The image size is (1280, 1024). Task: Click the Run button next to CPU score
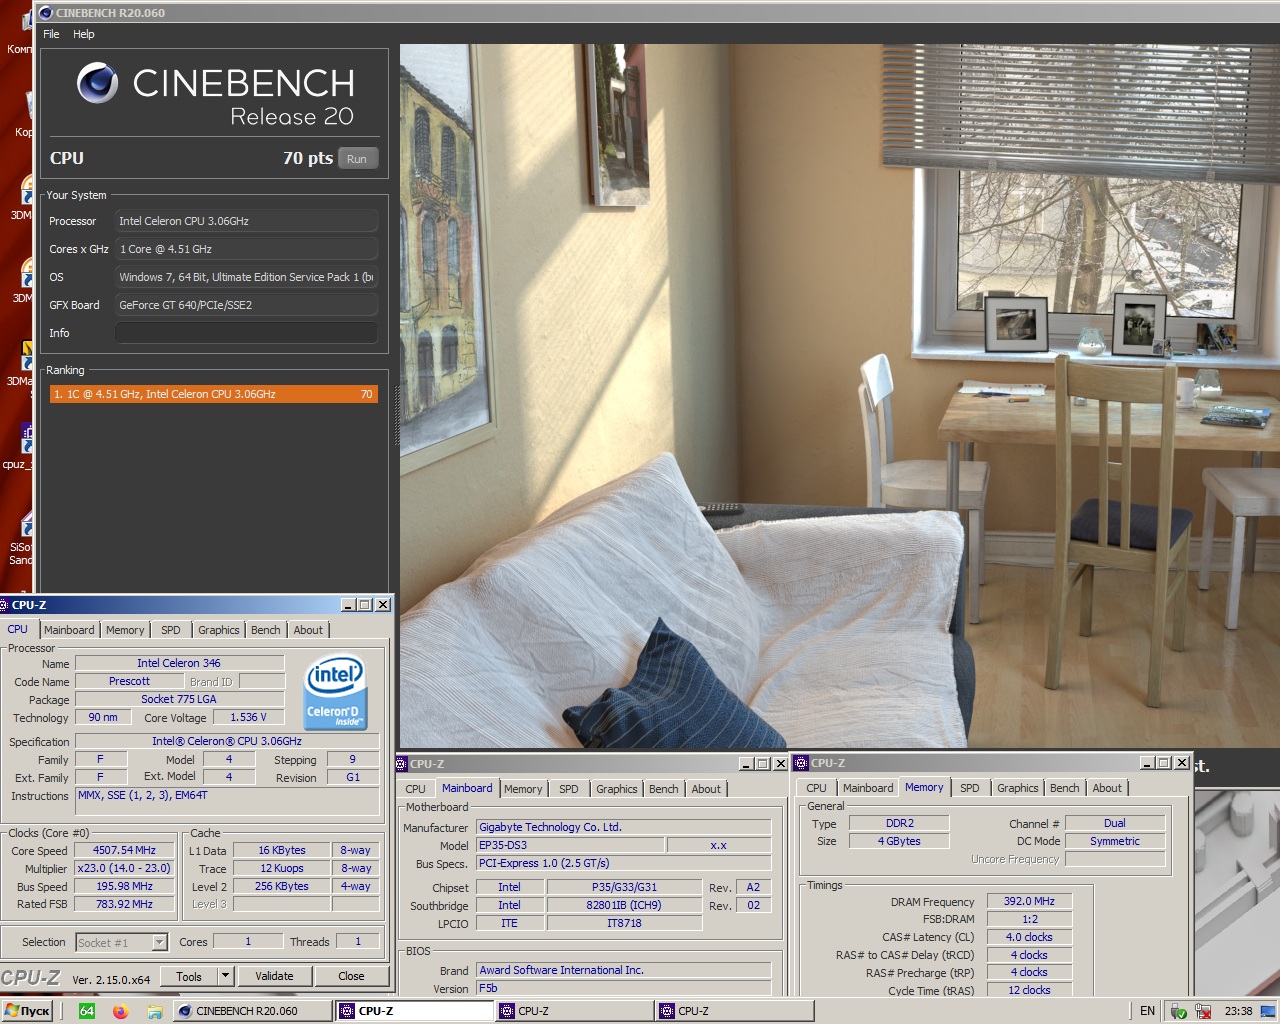[x=357, y=159]
